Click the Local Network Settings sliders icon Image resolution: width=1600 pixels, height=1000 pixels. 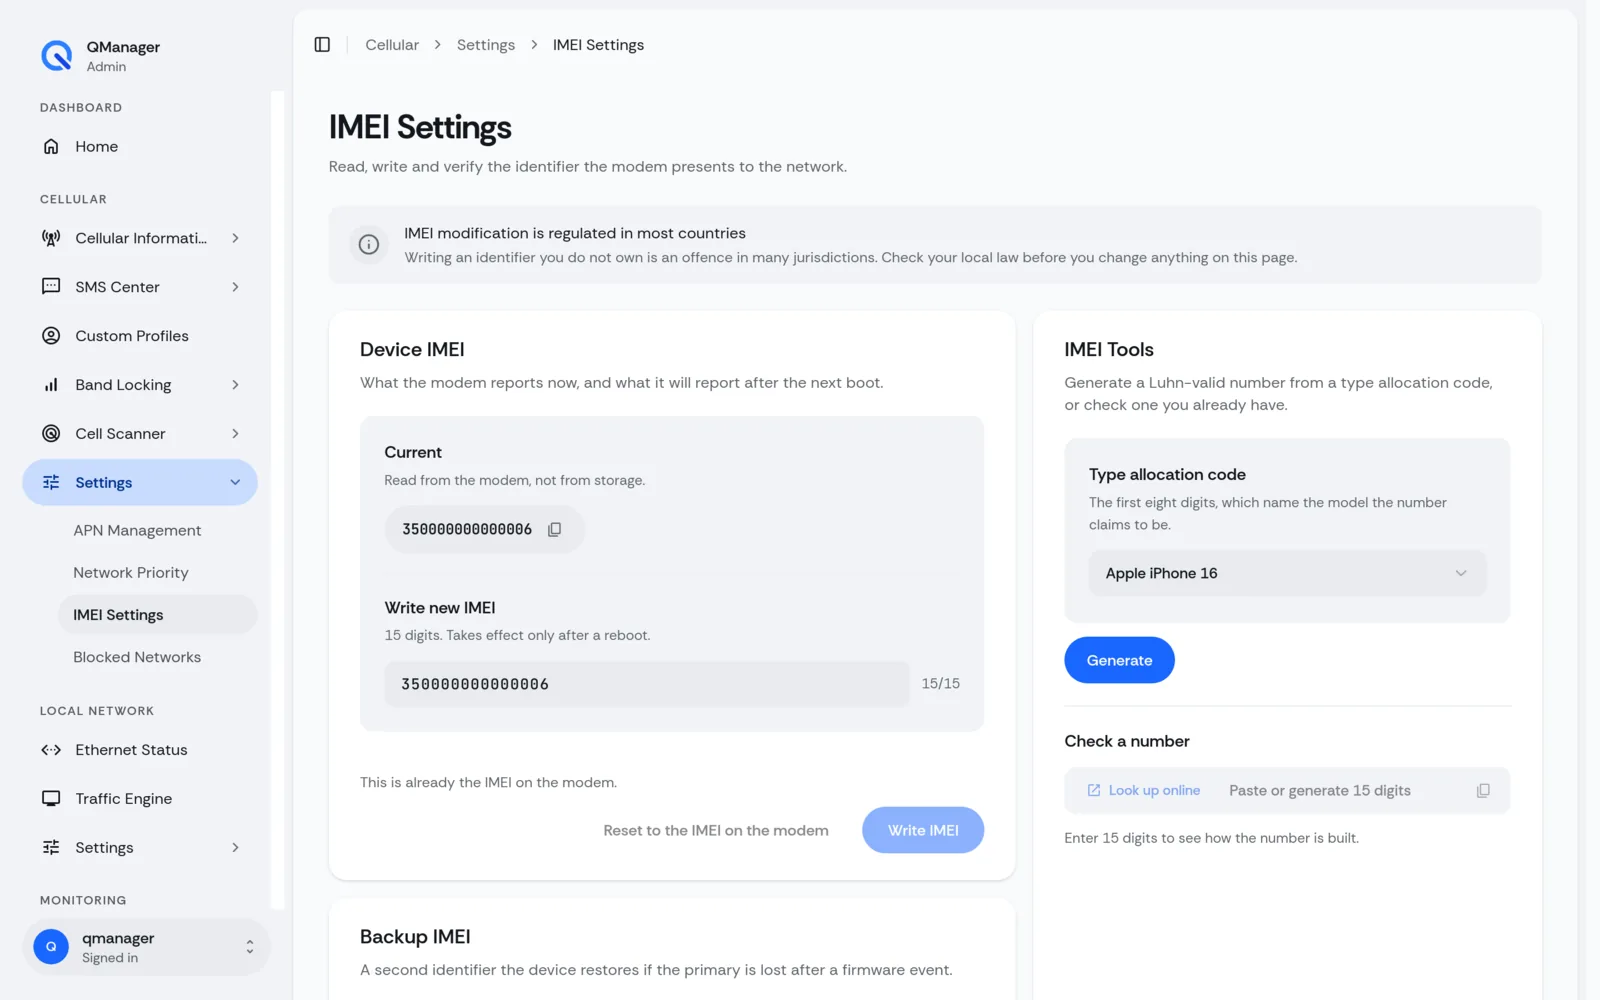(x=51, y=848)
